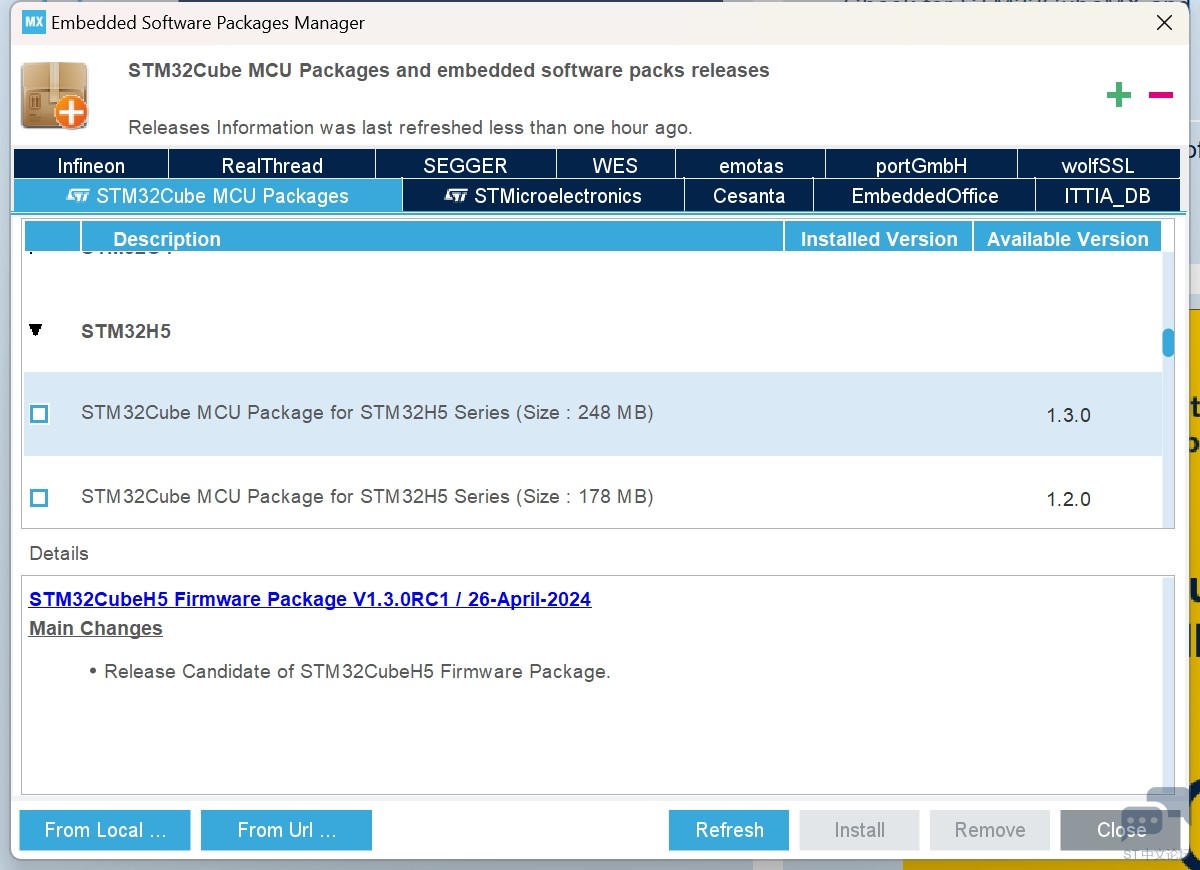
Task: Click the From Local button
Action: 105,830
